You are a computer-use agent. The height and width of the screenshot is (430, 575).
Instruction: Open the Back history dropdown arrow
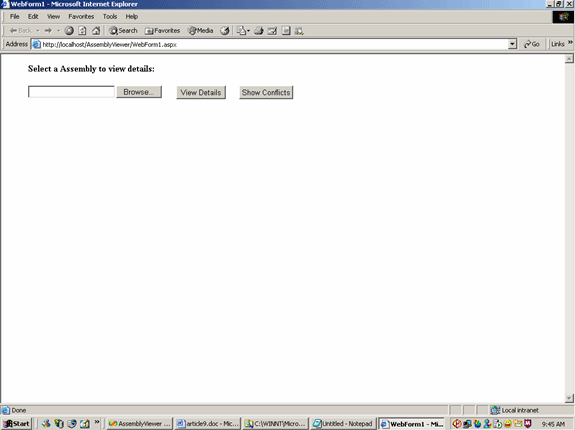point(37,31)
